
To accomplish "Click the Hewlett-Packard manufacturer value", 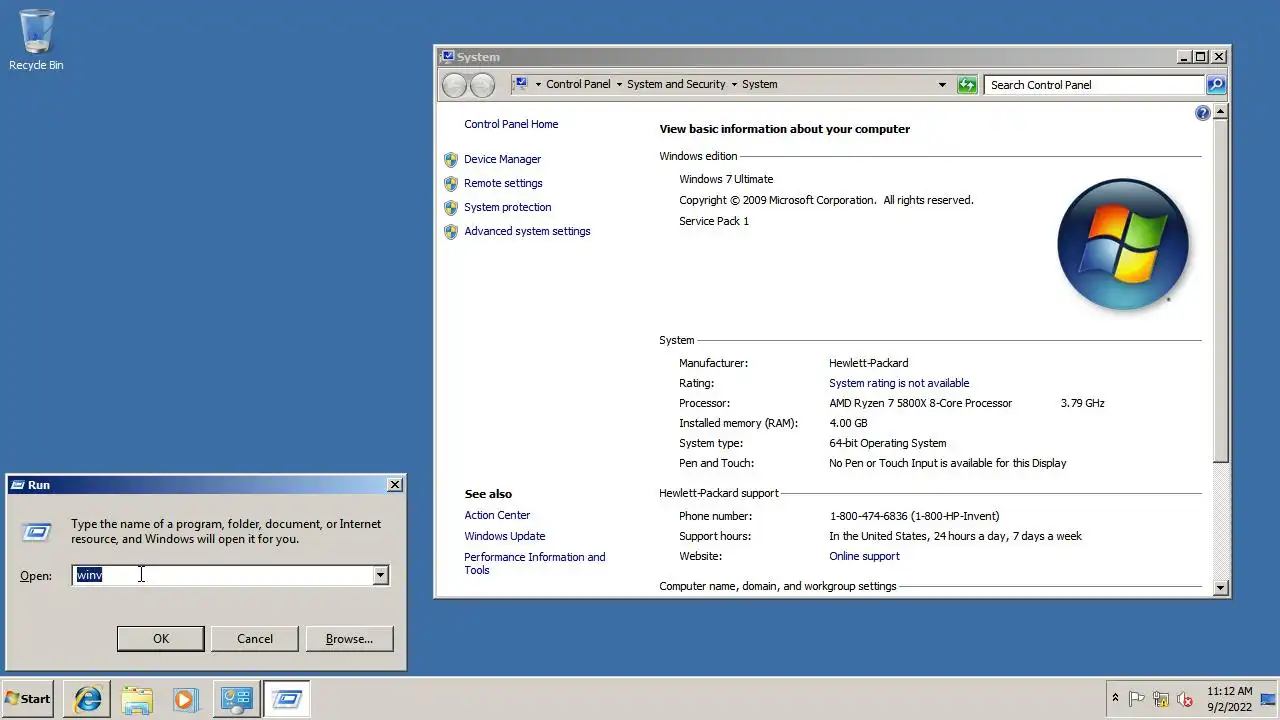I will tap(868, 363).
